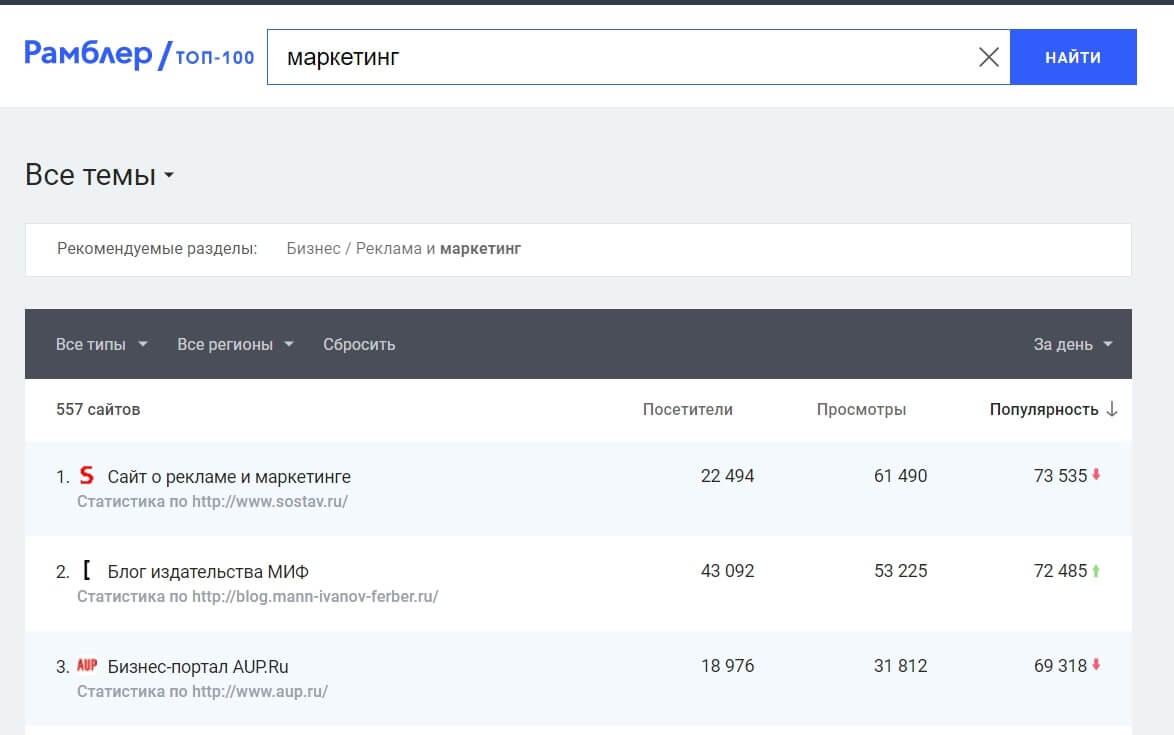
Task: Open the Все темы dropdown
Action: (98, 175)
